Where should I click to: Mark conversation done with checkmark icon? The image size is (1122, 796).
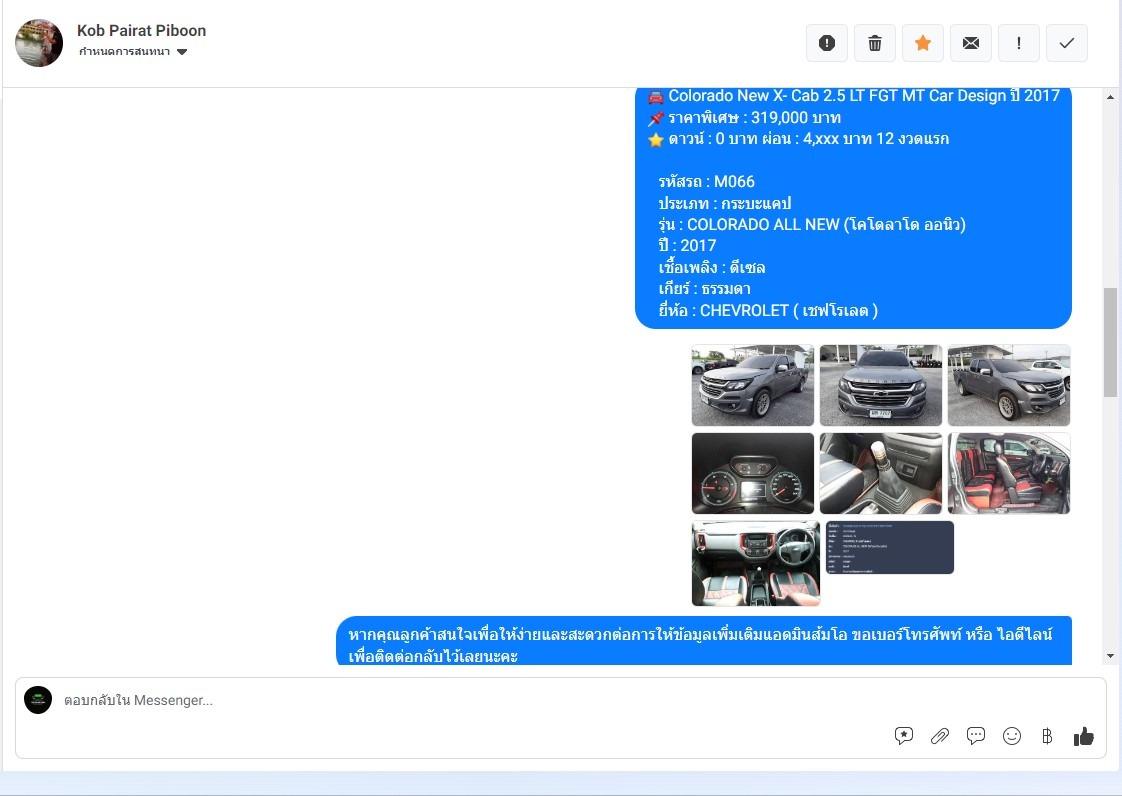coord(1066,43)
